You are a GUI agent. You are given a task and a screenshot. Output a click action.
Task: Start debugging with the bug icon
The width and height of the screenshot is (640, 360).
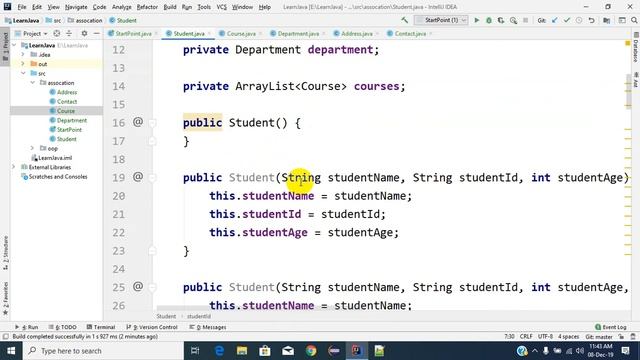489,20
